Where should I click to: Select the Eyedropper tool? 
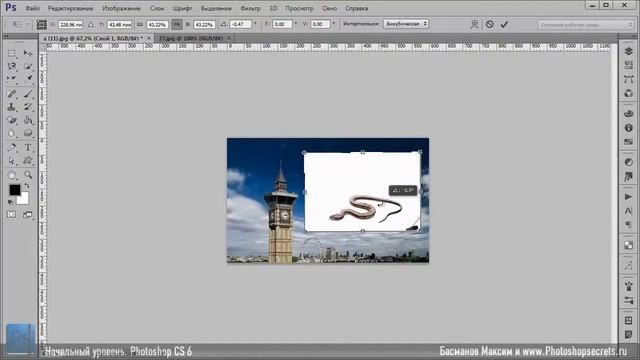(28, 79)
